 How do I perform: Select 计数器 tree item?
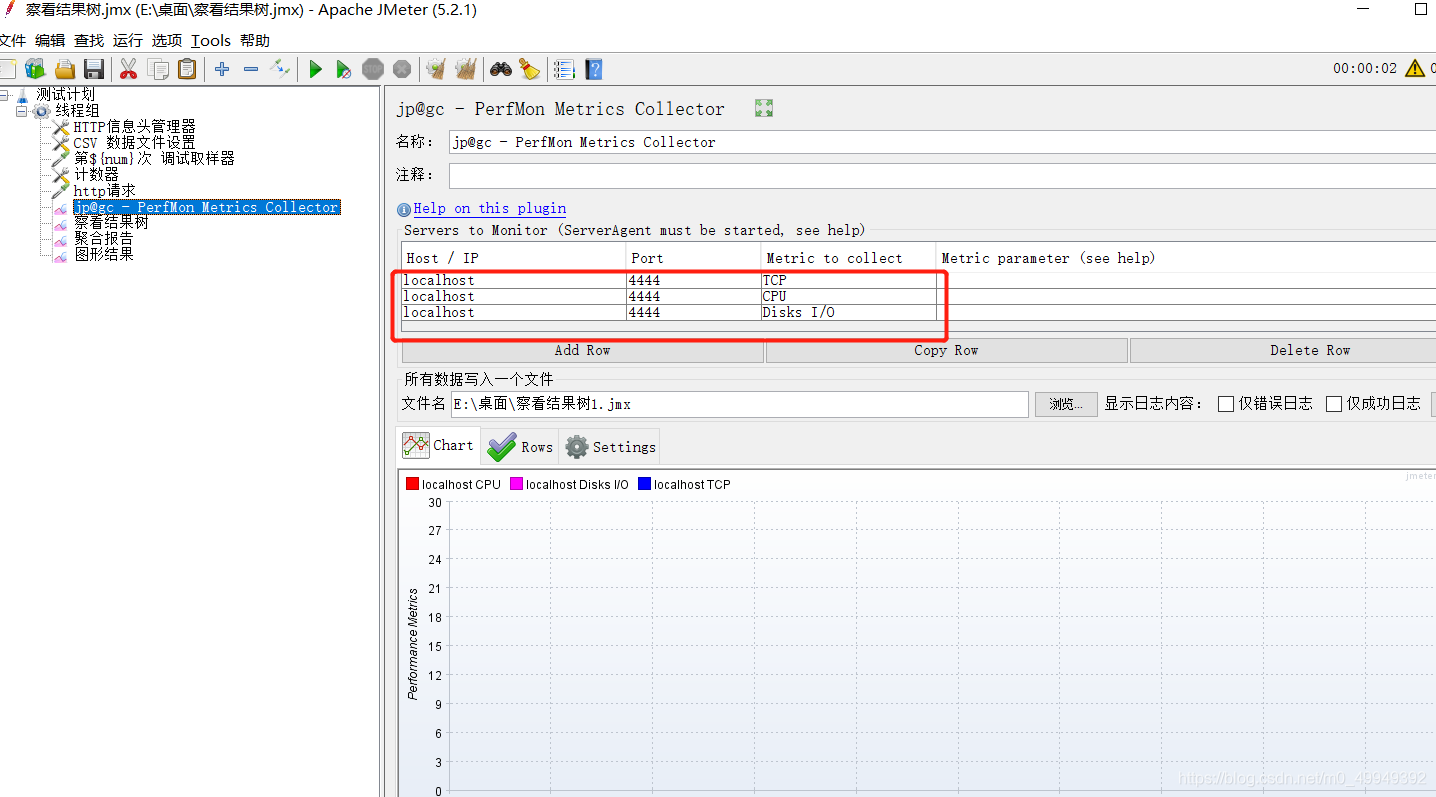(96, 174)
